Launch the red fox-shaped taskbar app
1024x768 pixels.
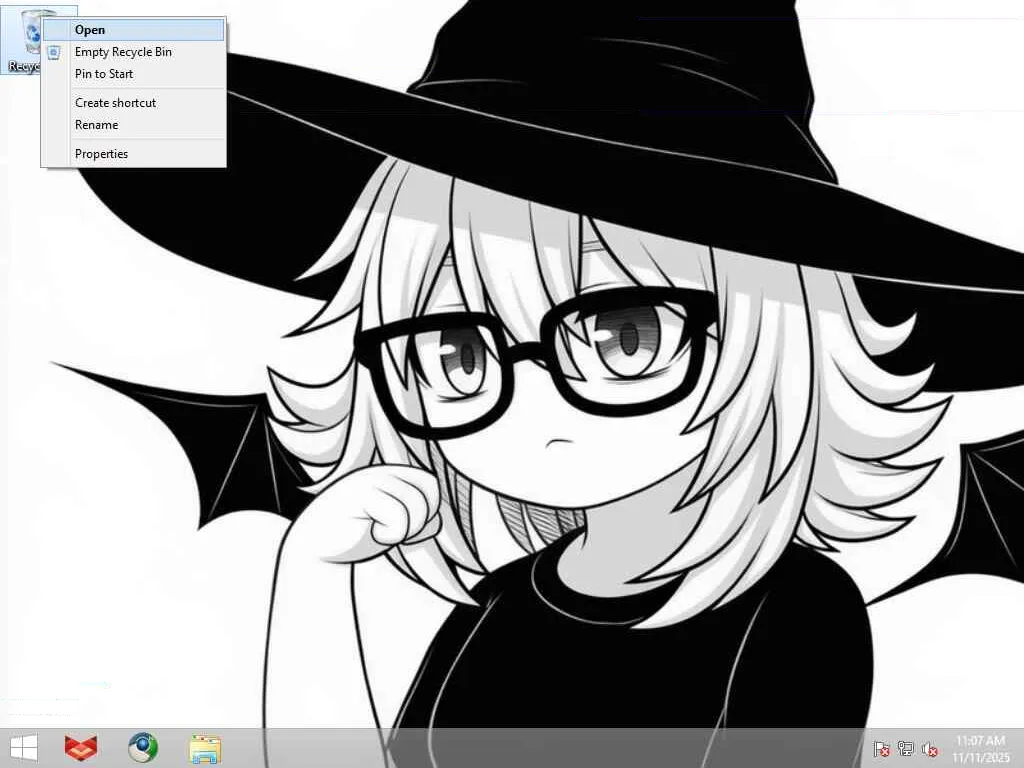pyautogui.click(x=81, y=748)
